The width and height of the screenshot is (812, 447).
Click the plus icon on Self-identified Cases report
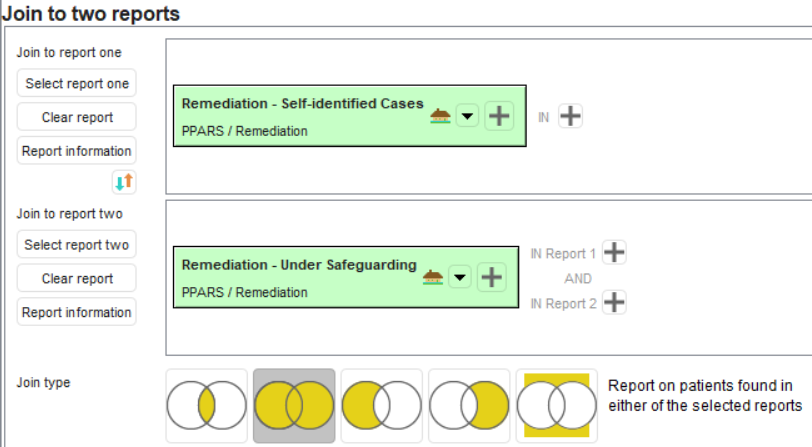pos(499,116)
